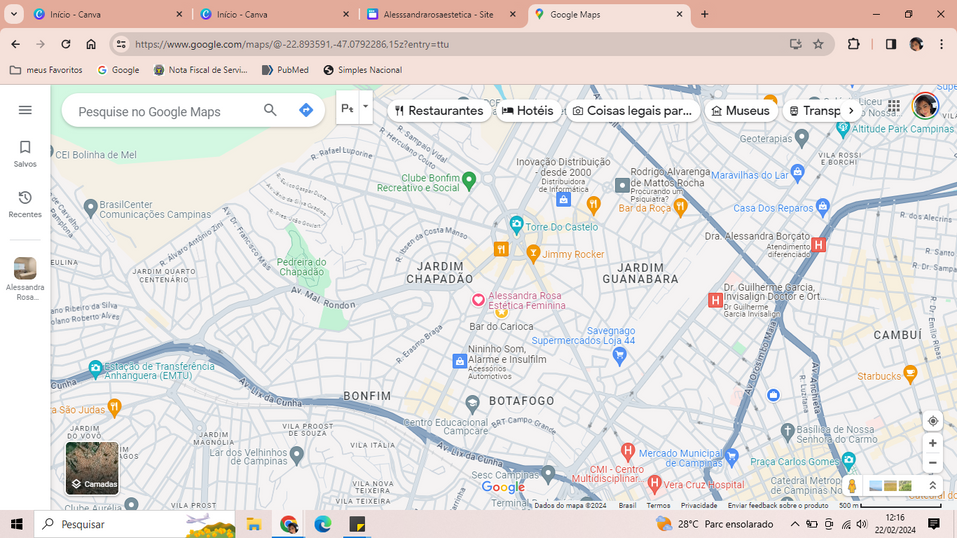Click the address bar URL
This screenshot has width=957, height=538.
[x=292, y=44]
